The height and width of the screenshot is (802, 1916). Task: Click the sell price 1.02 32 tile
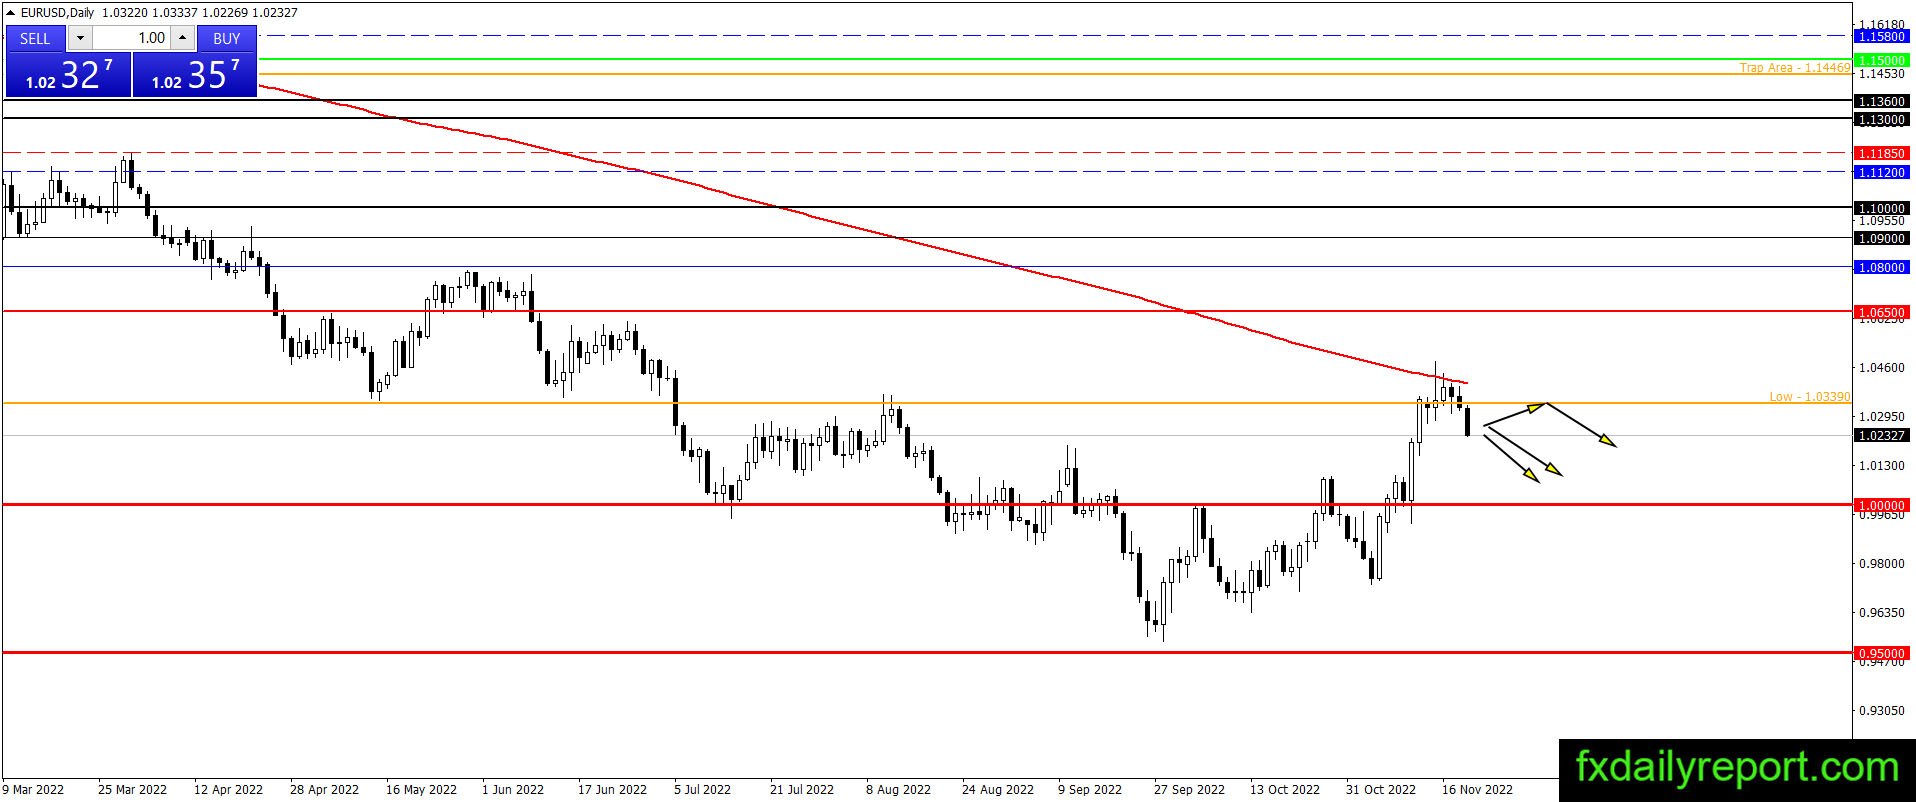68,75
